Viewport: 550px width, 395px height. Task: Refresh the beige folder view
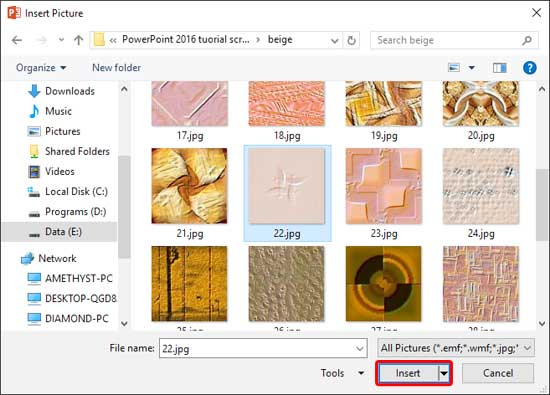coord(351,40)
